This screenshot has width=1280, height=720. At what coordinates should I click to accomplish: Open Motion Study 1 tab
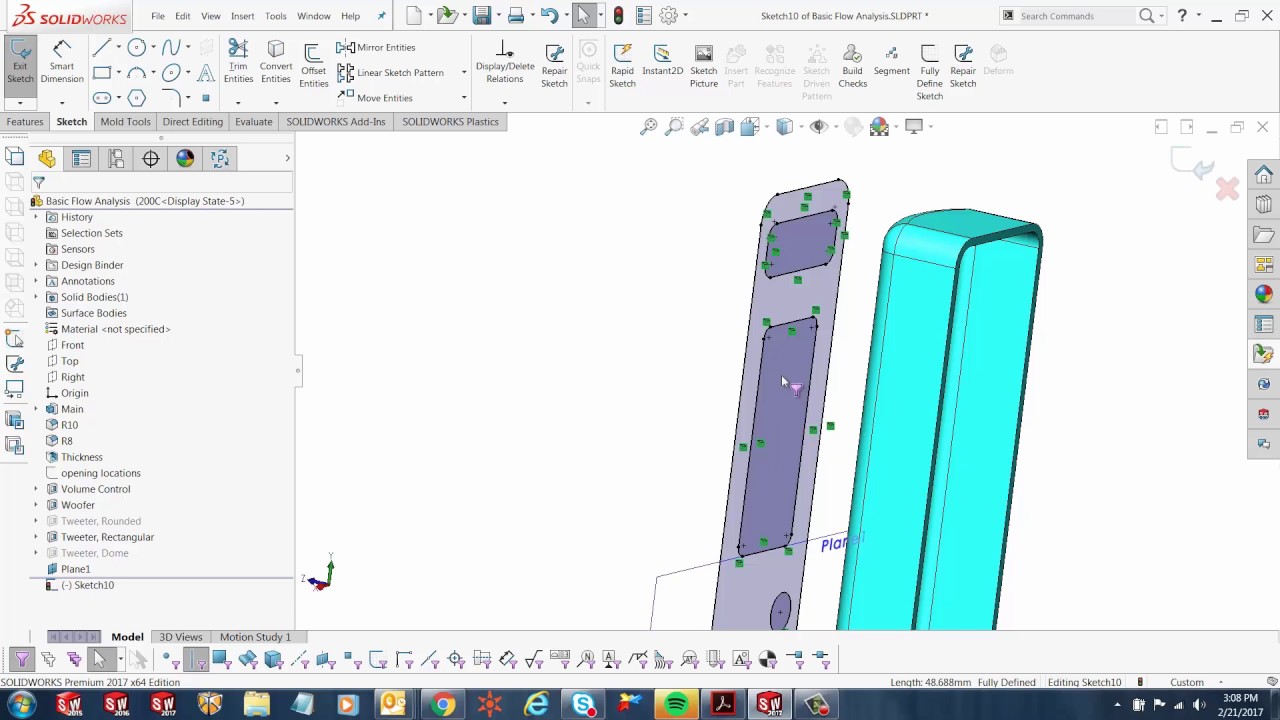point(255,637)
